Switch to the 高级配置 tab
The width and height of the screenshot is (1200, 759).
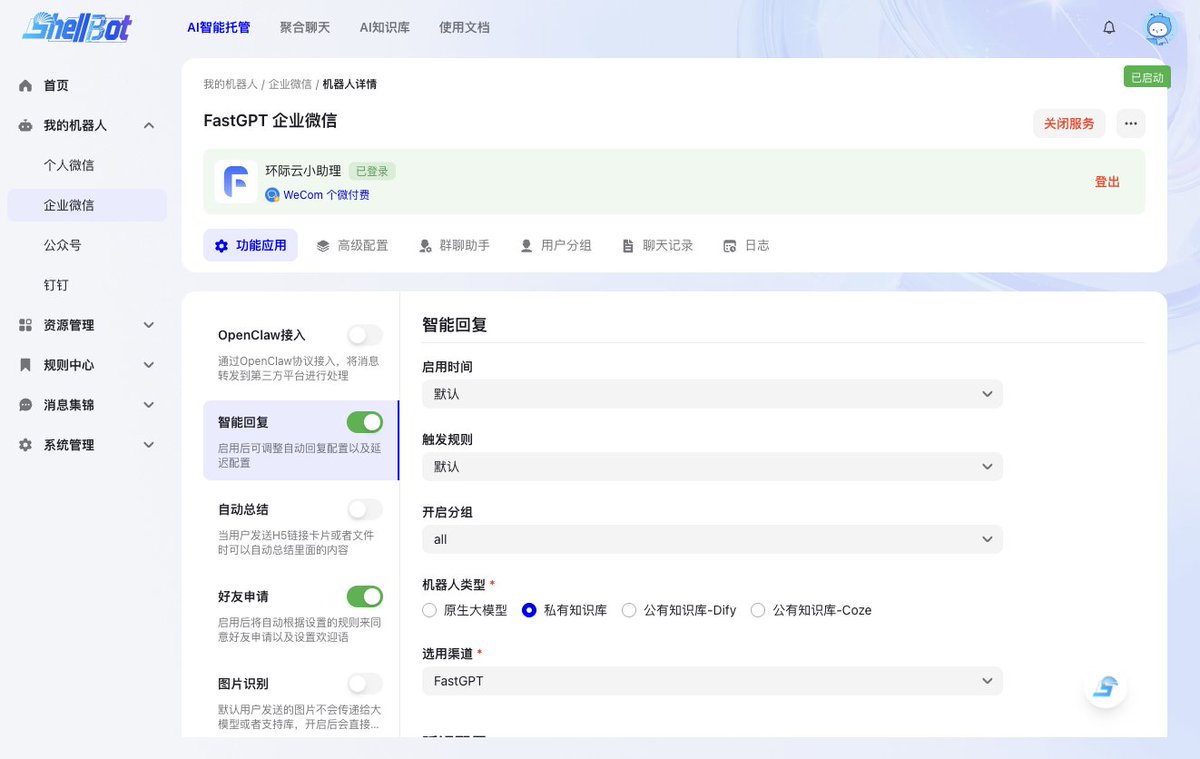click(x=352, y=246)
